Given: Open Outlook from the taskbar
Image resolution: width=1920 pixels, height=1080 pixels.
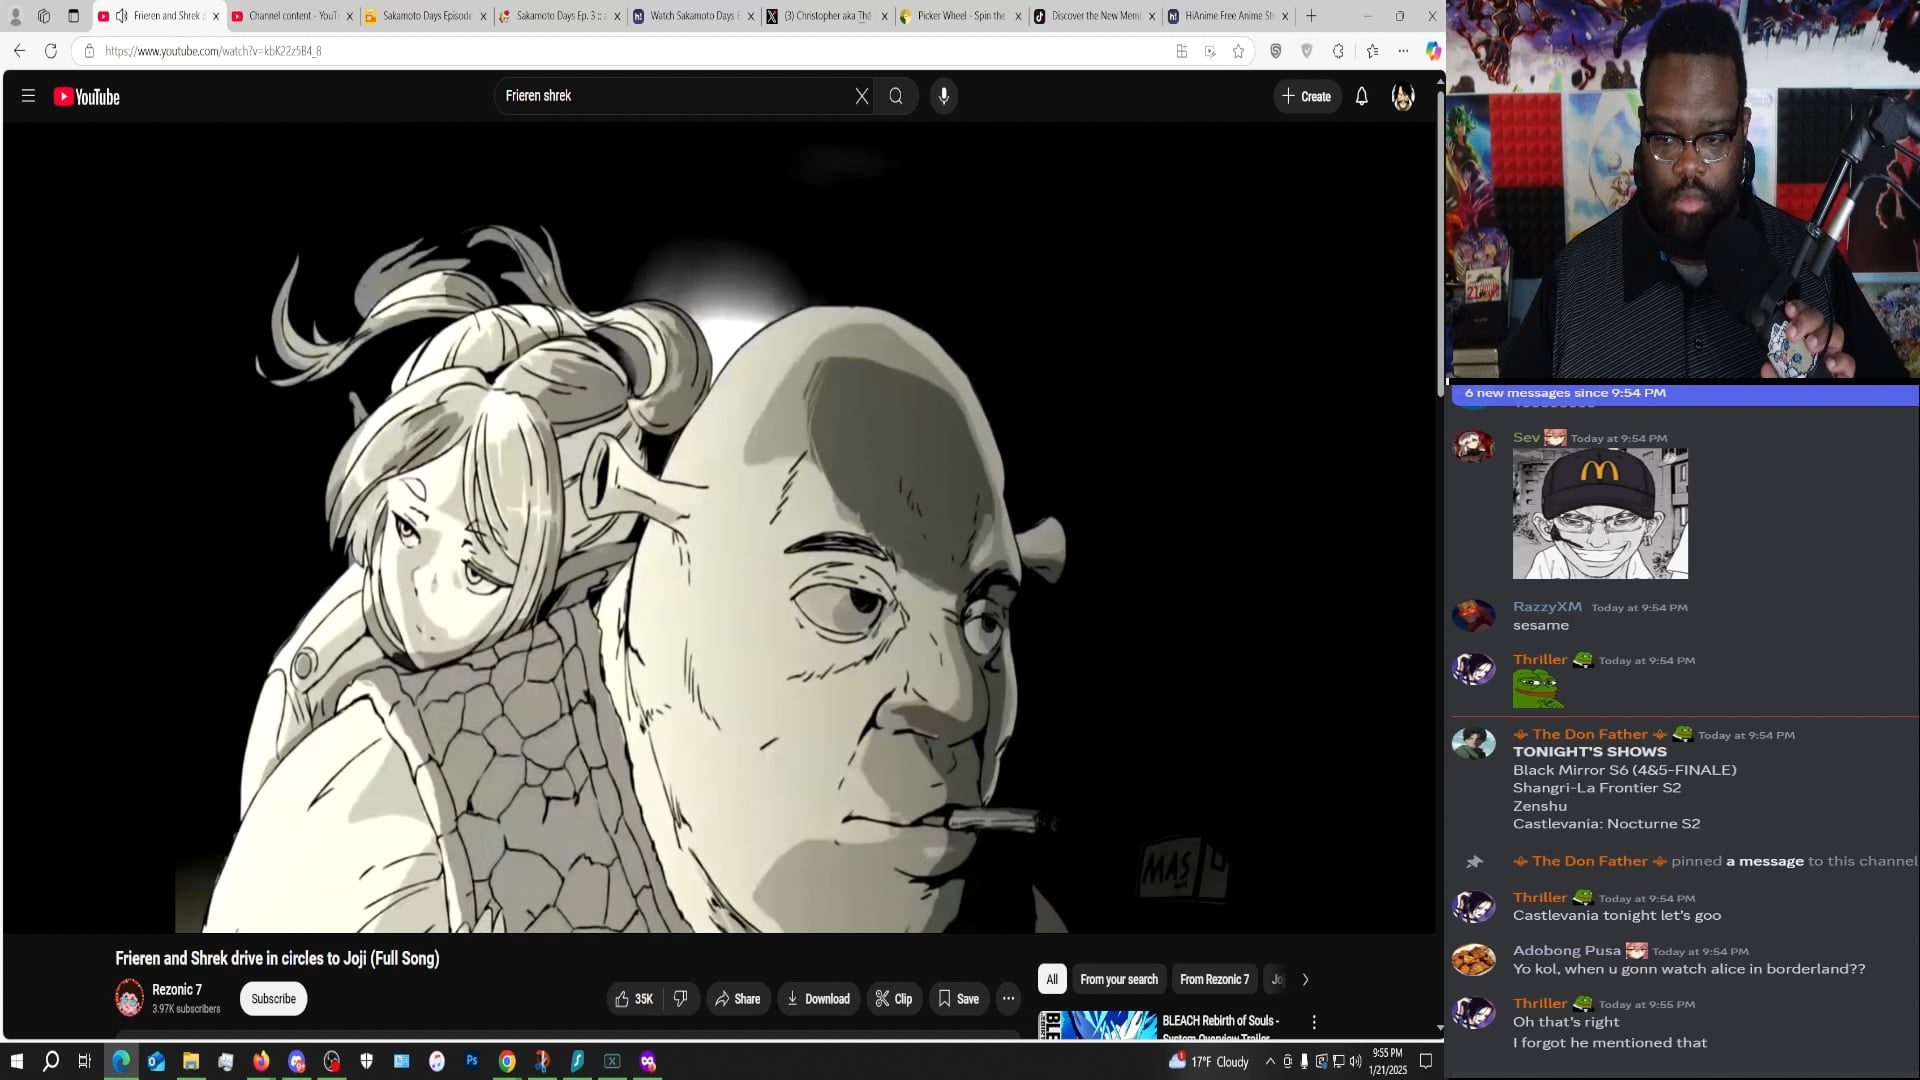Looking at the screenshot, I should coord(156,1062).
